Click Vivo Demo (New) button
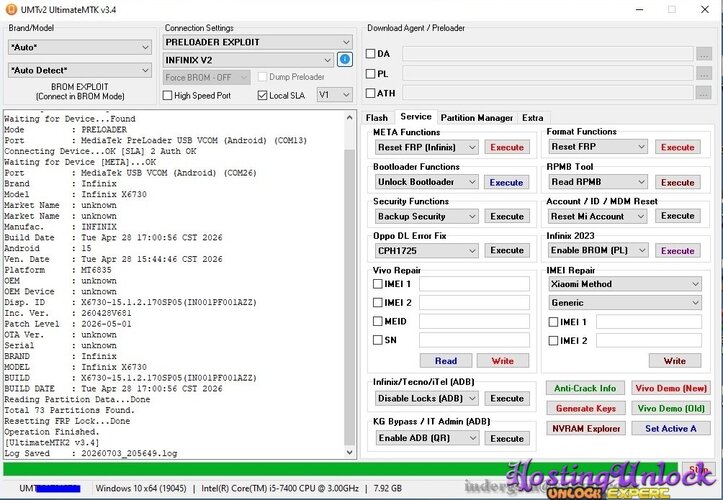 (x=671, y=388)
